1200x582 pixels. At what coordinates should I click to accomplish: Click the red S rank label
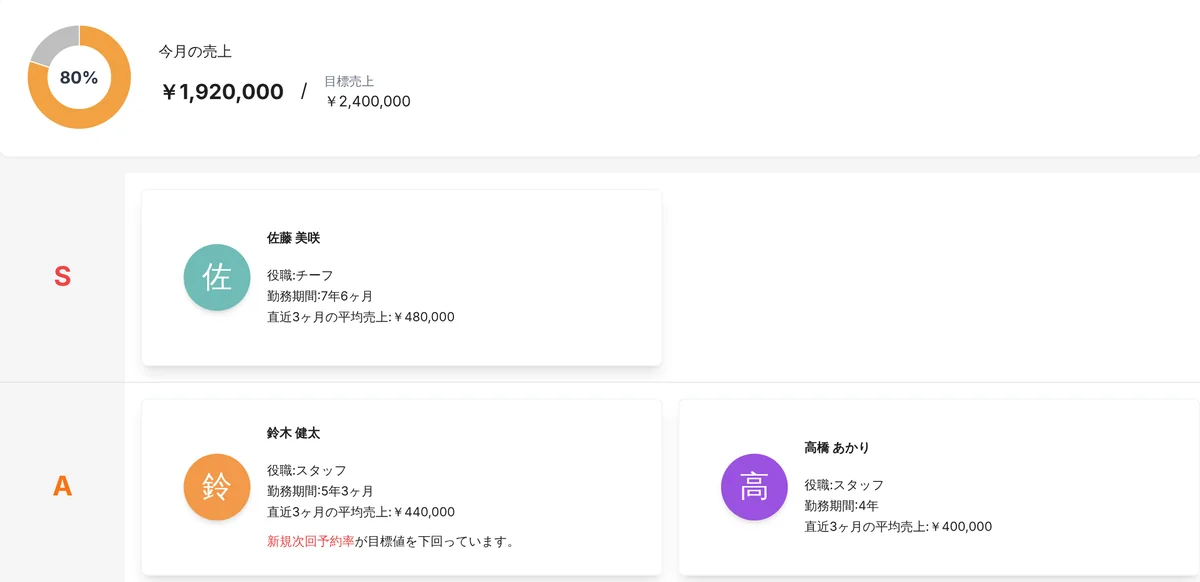pyautogui.click(x=62, y=277)
